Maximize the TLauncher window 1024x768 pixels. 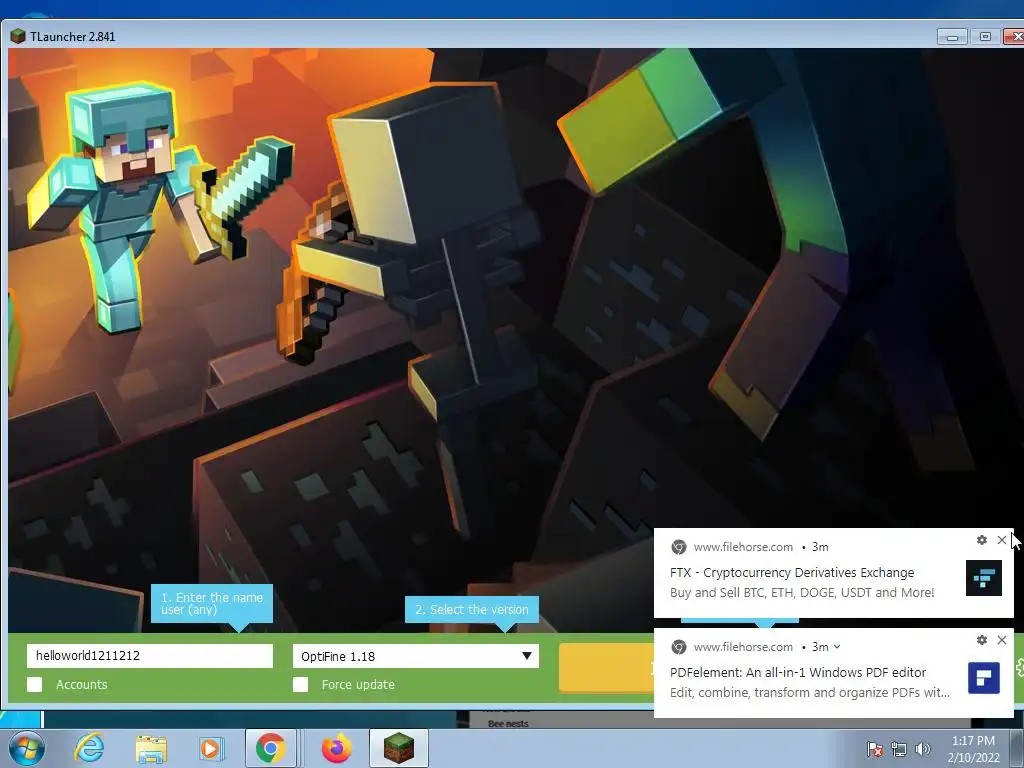pos(985,37)
